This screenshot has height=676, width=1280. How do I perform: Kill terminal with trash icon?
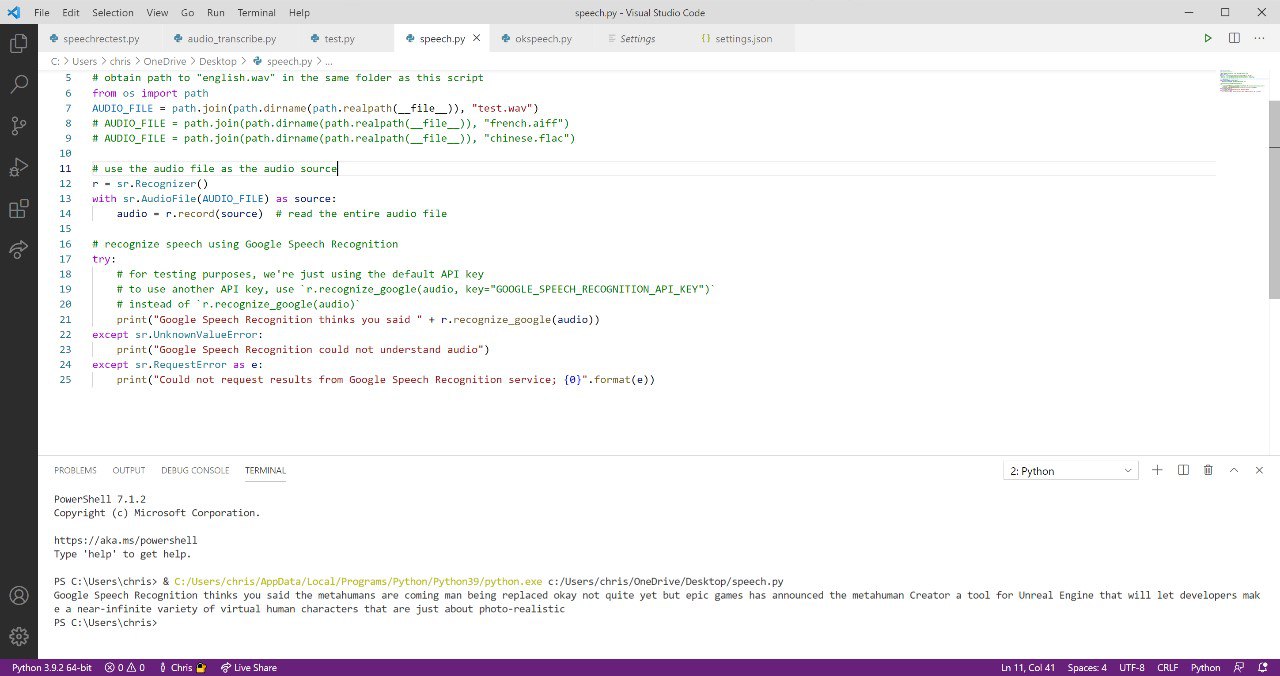click(1208, 470)
